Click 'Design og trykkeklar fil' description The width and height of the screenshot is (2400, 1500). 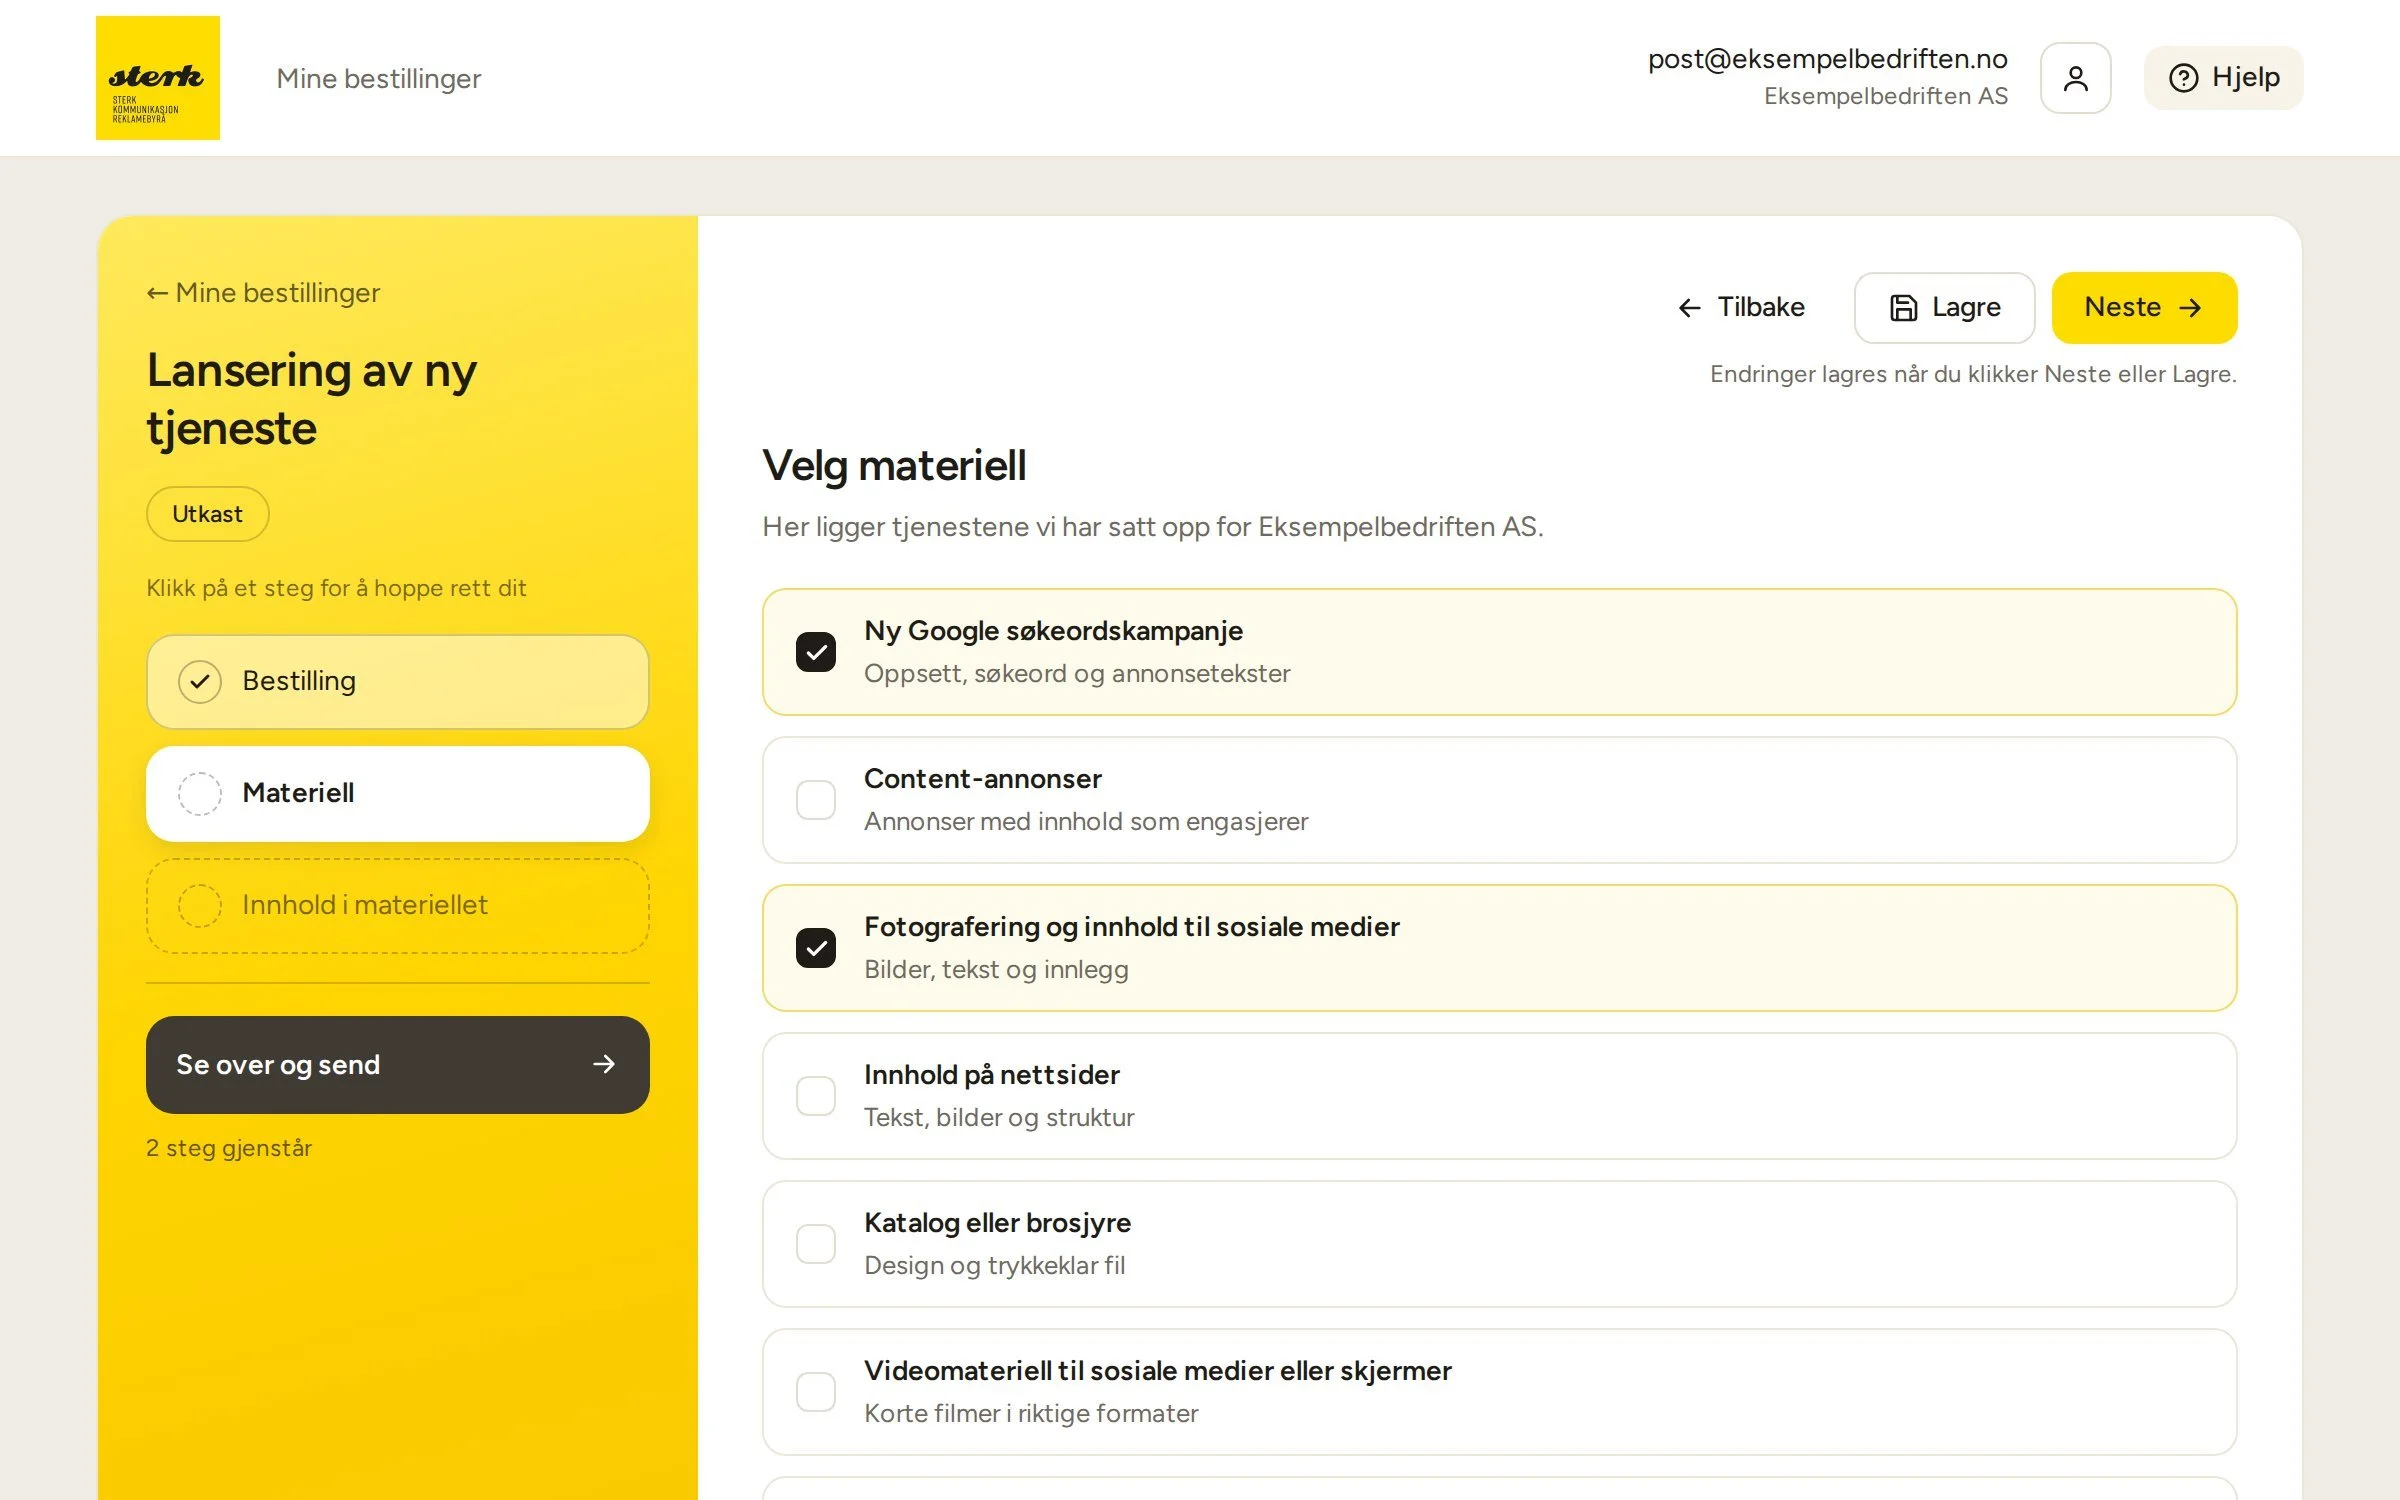995,1266
